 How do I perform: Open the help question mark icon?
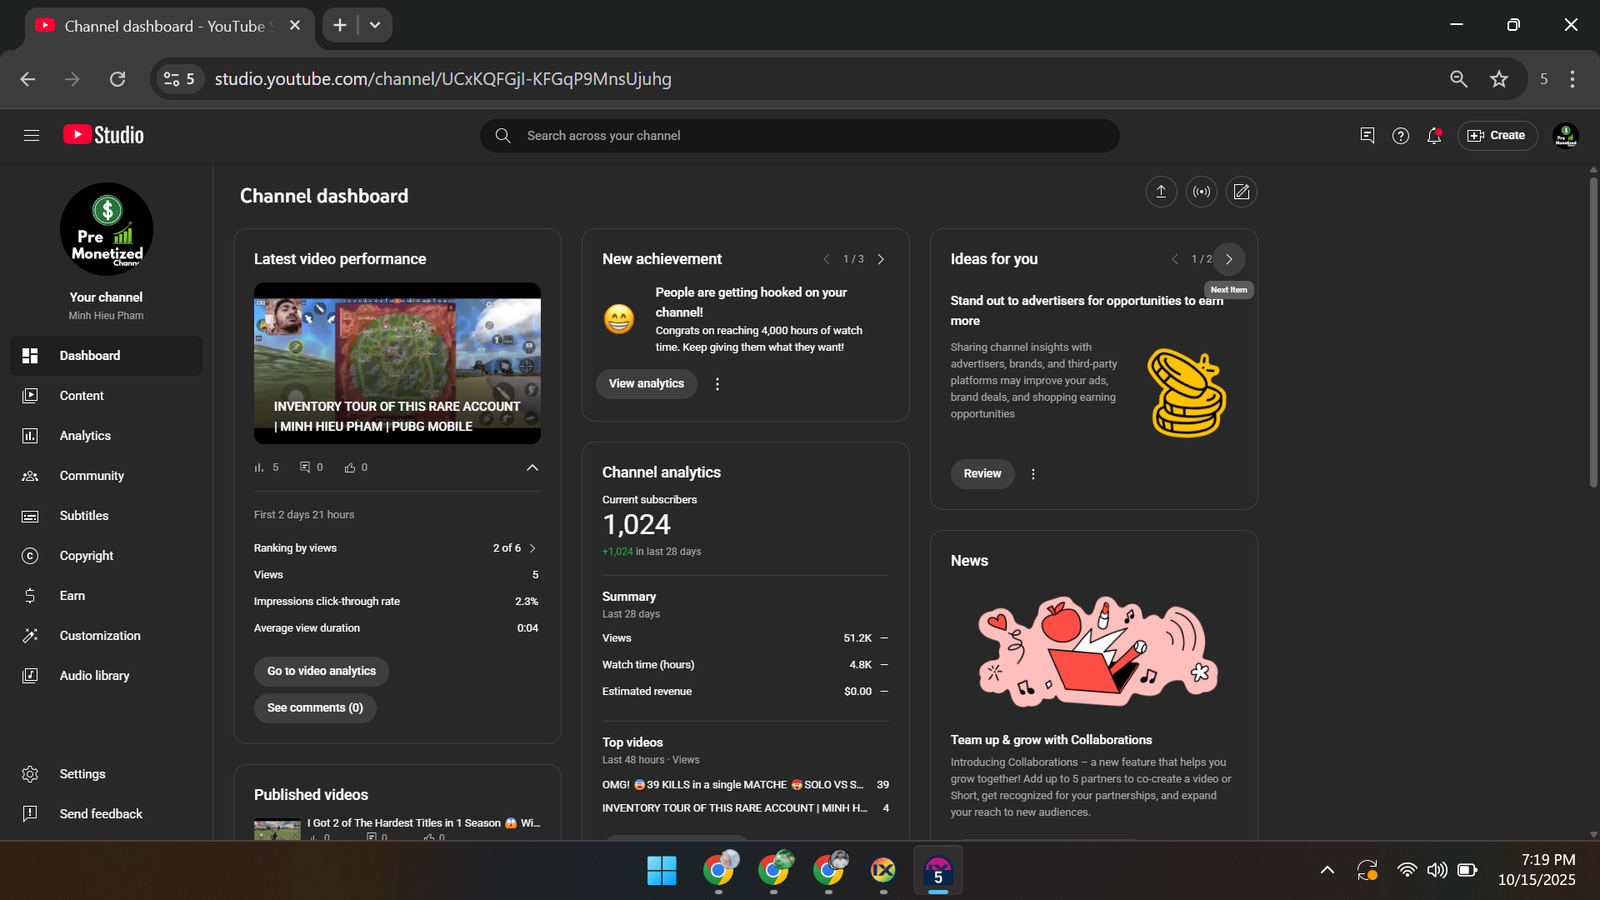[1400, 136]
